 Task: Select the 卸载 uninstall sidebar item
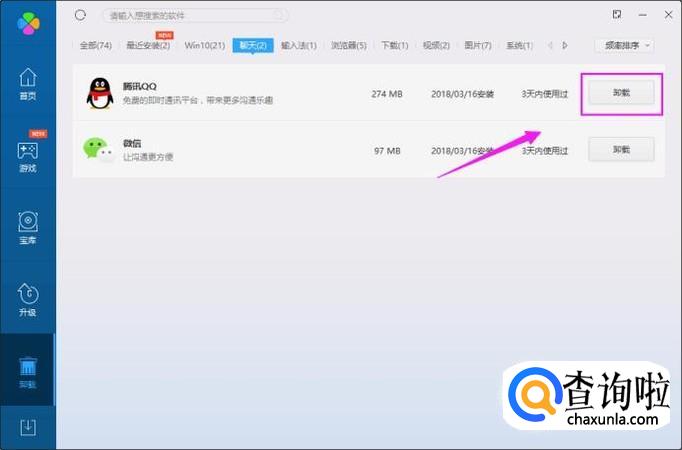pos(28,372)
